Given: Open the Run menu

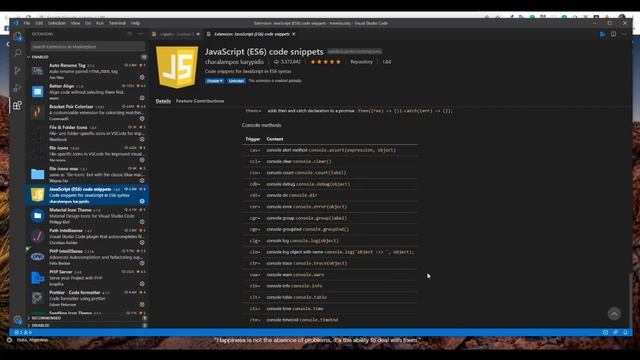Looking at the screenshot, I should pos(100,23).
